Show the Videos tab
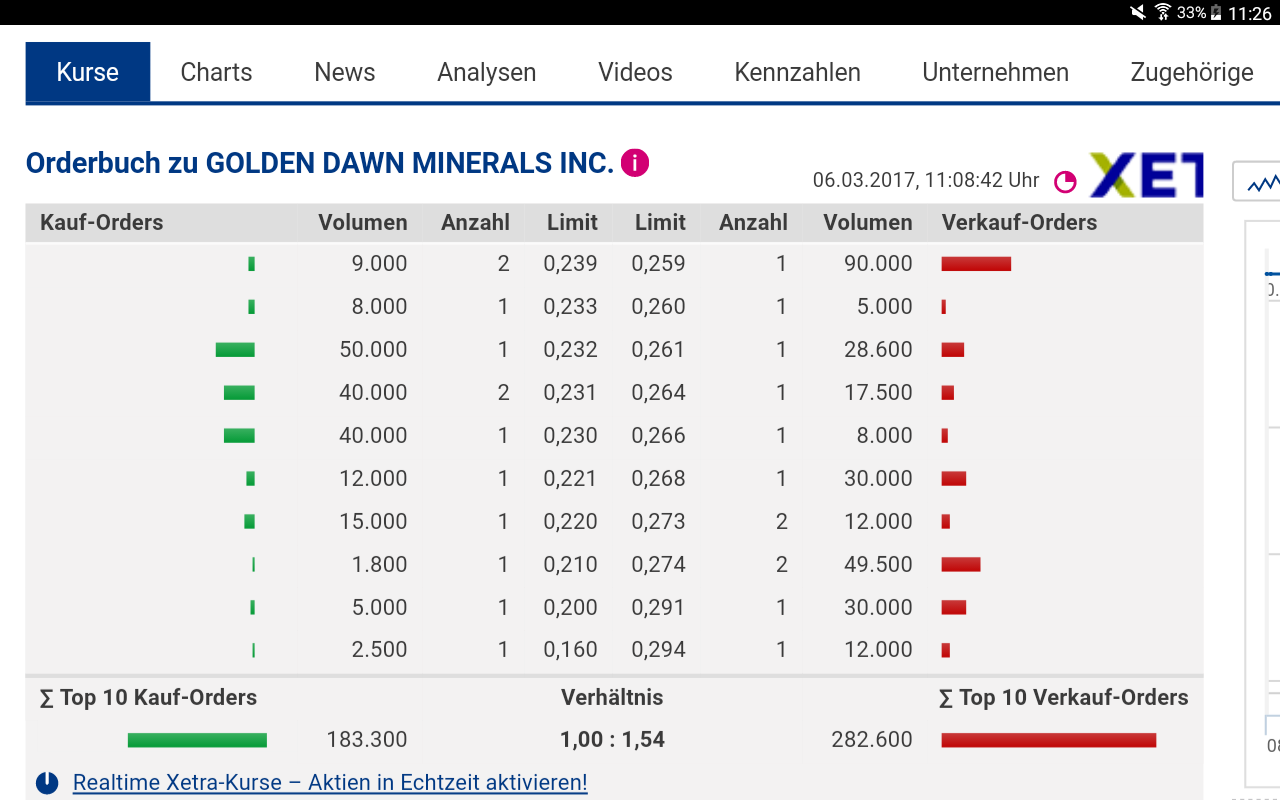Image resolution: width=1280 pixels, height=800 pixels. click(635, 72)
